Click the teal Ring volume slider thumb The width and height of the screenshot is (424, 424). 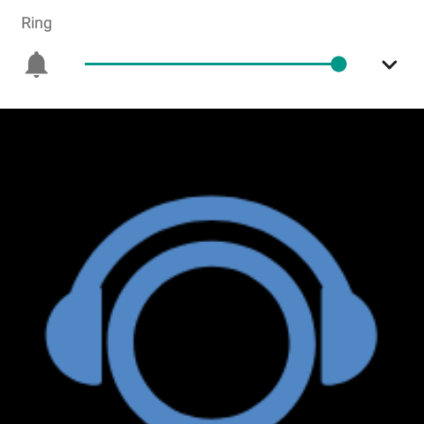[339, 64]
